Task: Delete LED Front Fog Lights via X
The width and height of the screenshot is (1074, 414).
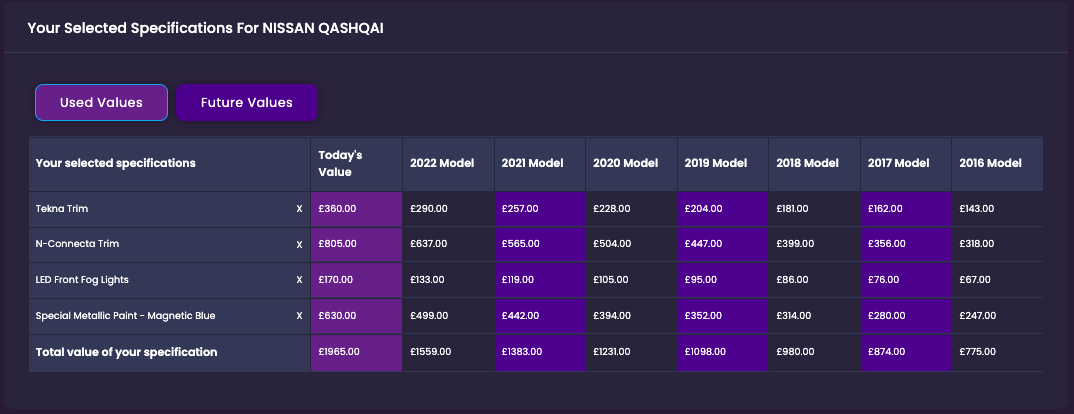Action: click(299, 280)
